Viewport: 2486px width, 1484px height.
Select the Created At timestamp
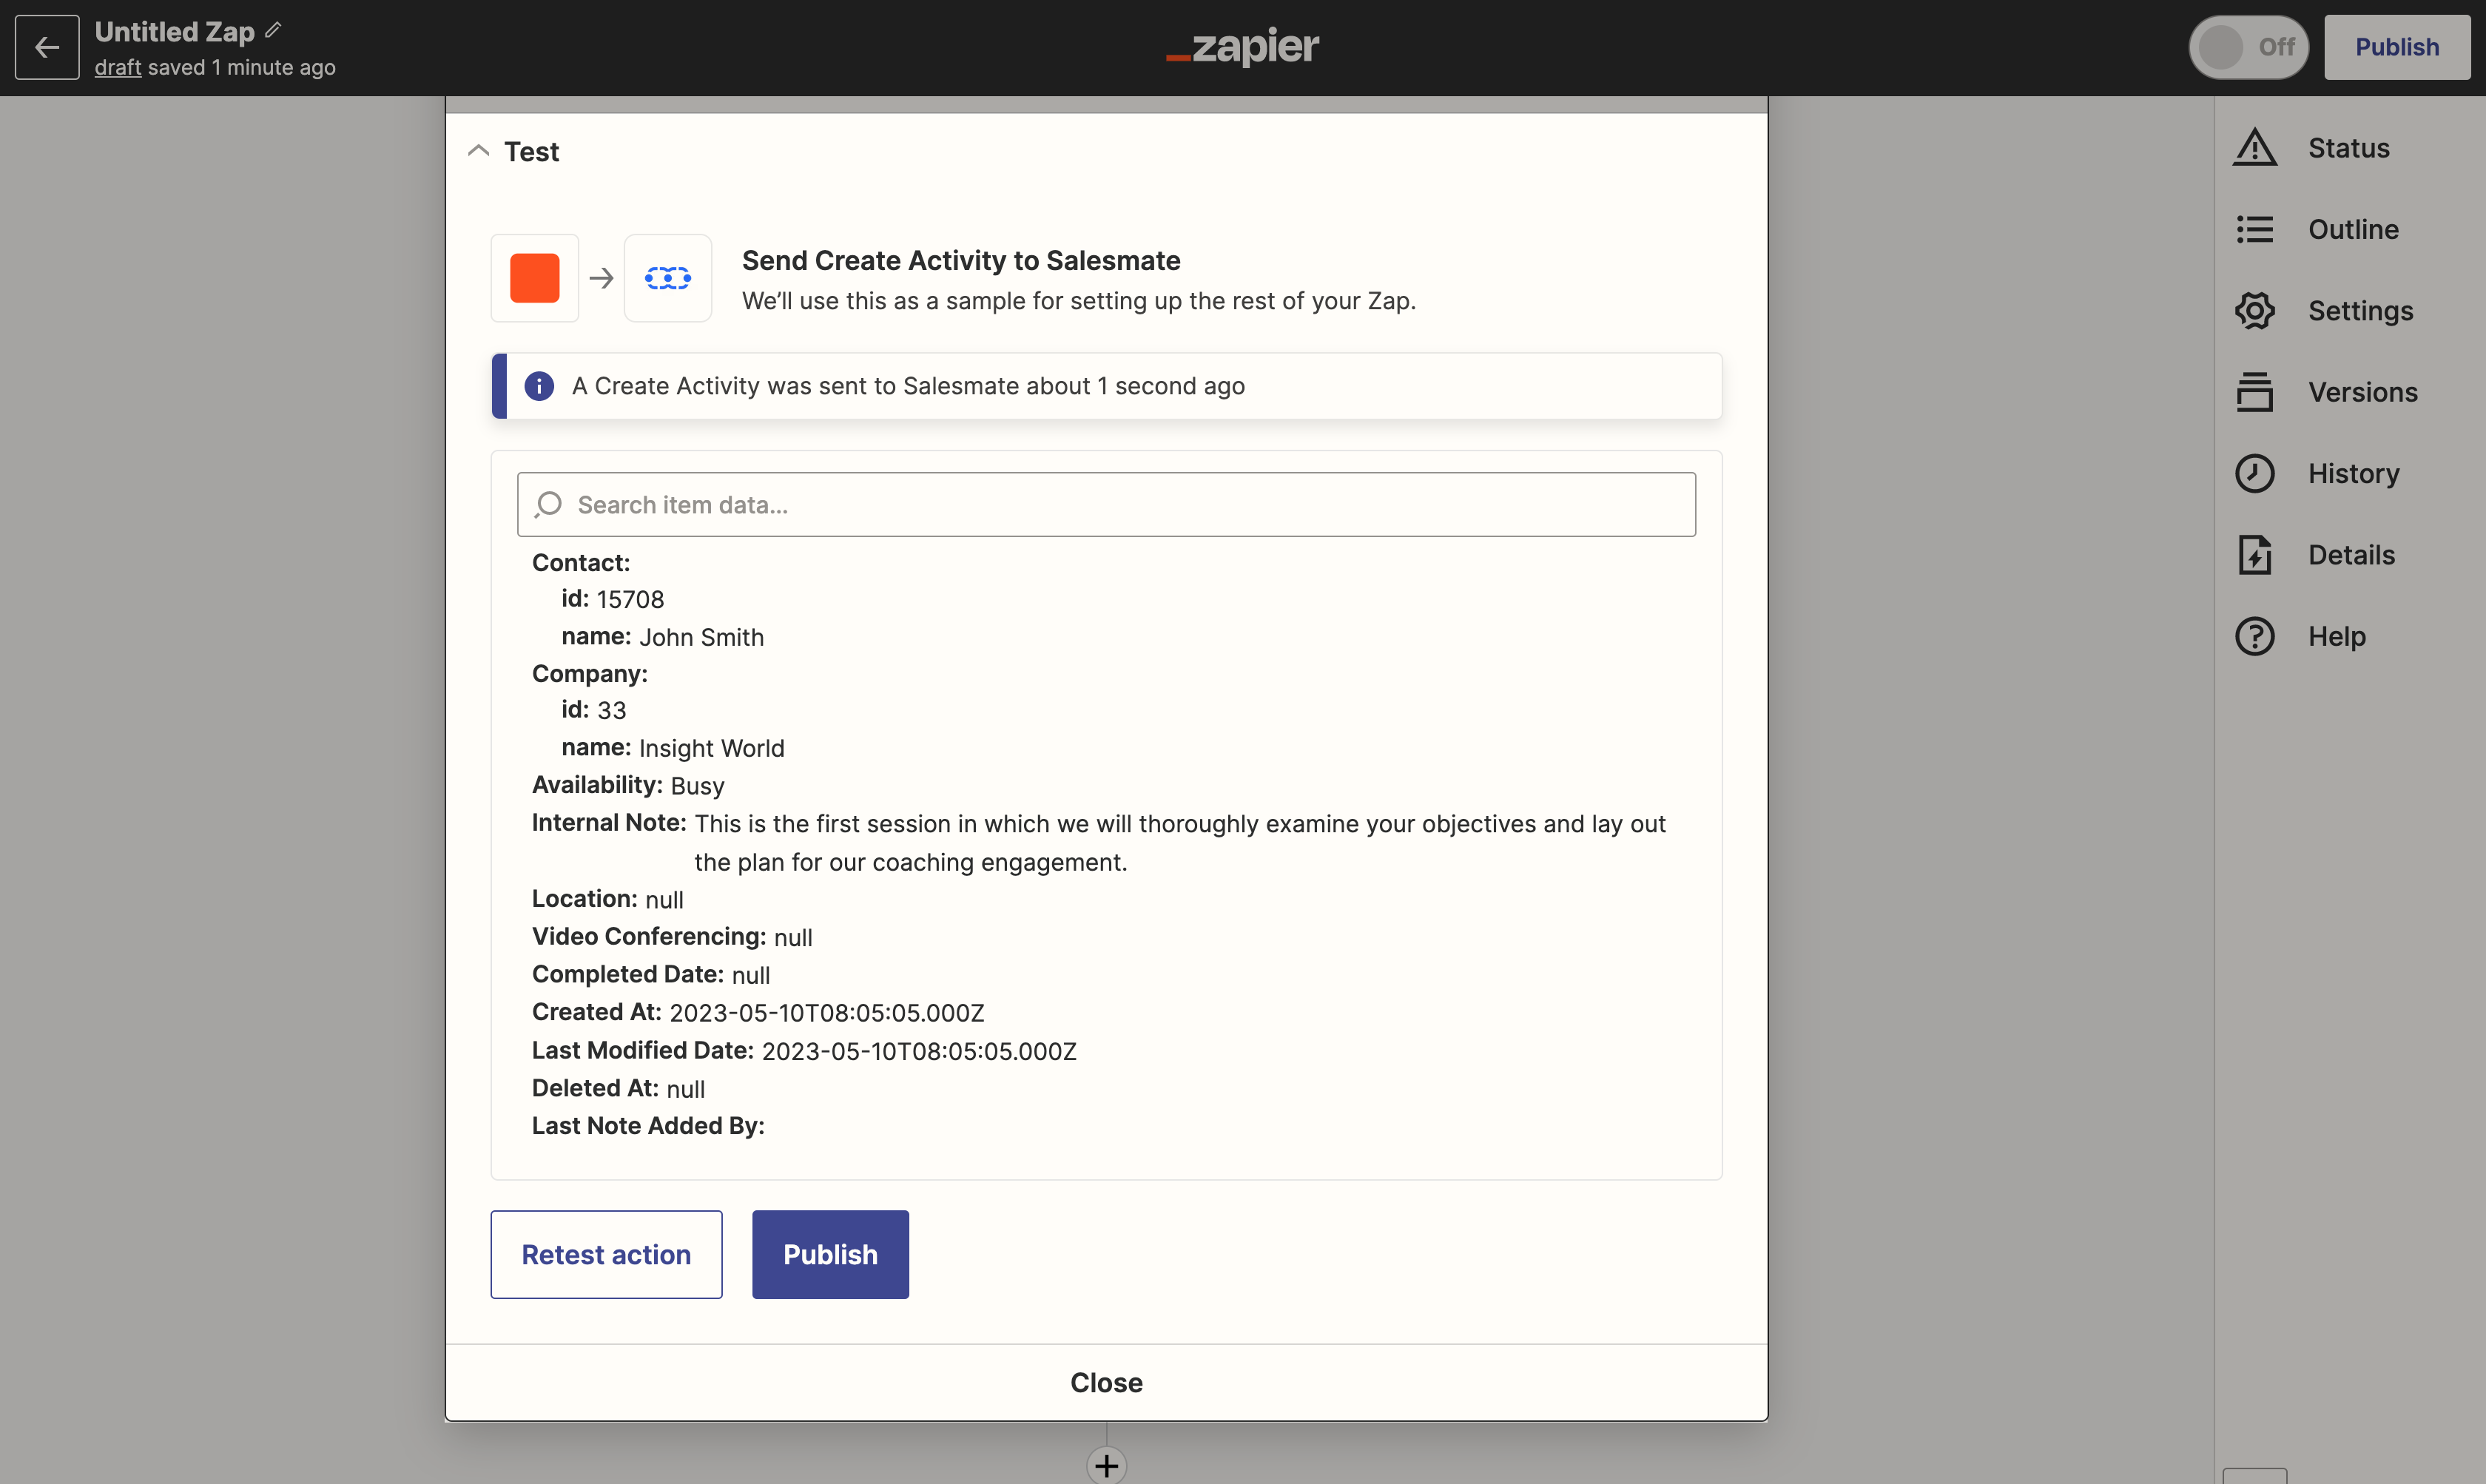826,1013
